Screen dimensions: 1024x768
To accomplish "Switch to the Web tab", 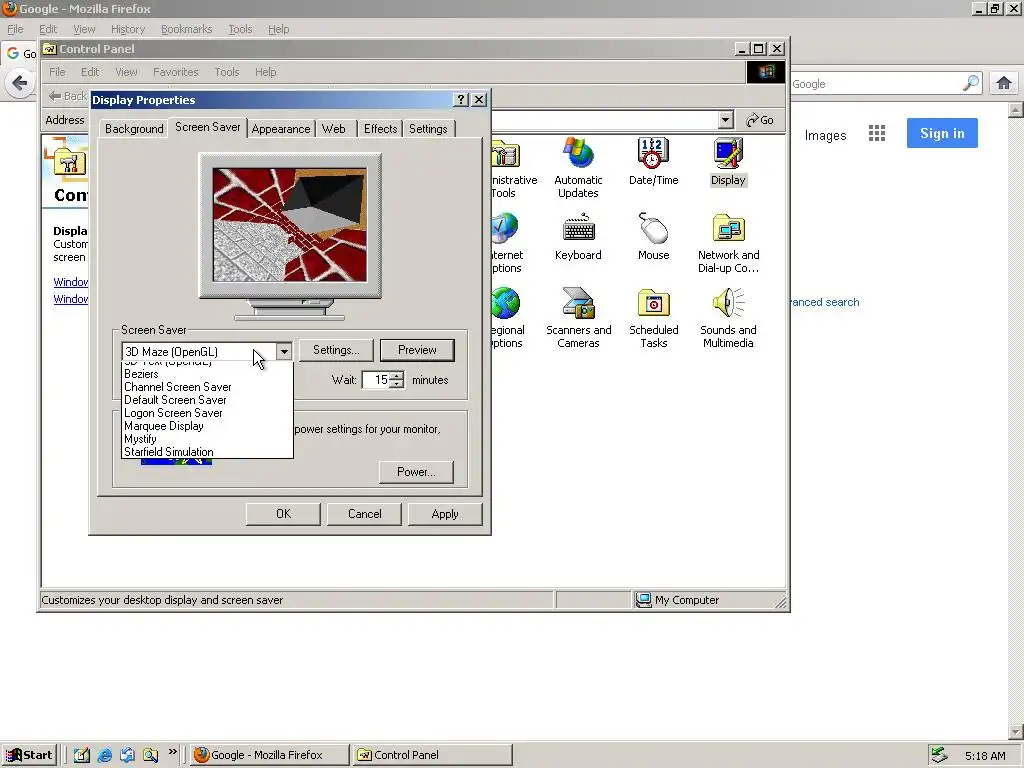I will 334,129.
